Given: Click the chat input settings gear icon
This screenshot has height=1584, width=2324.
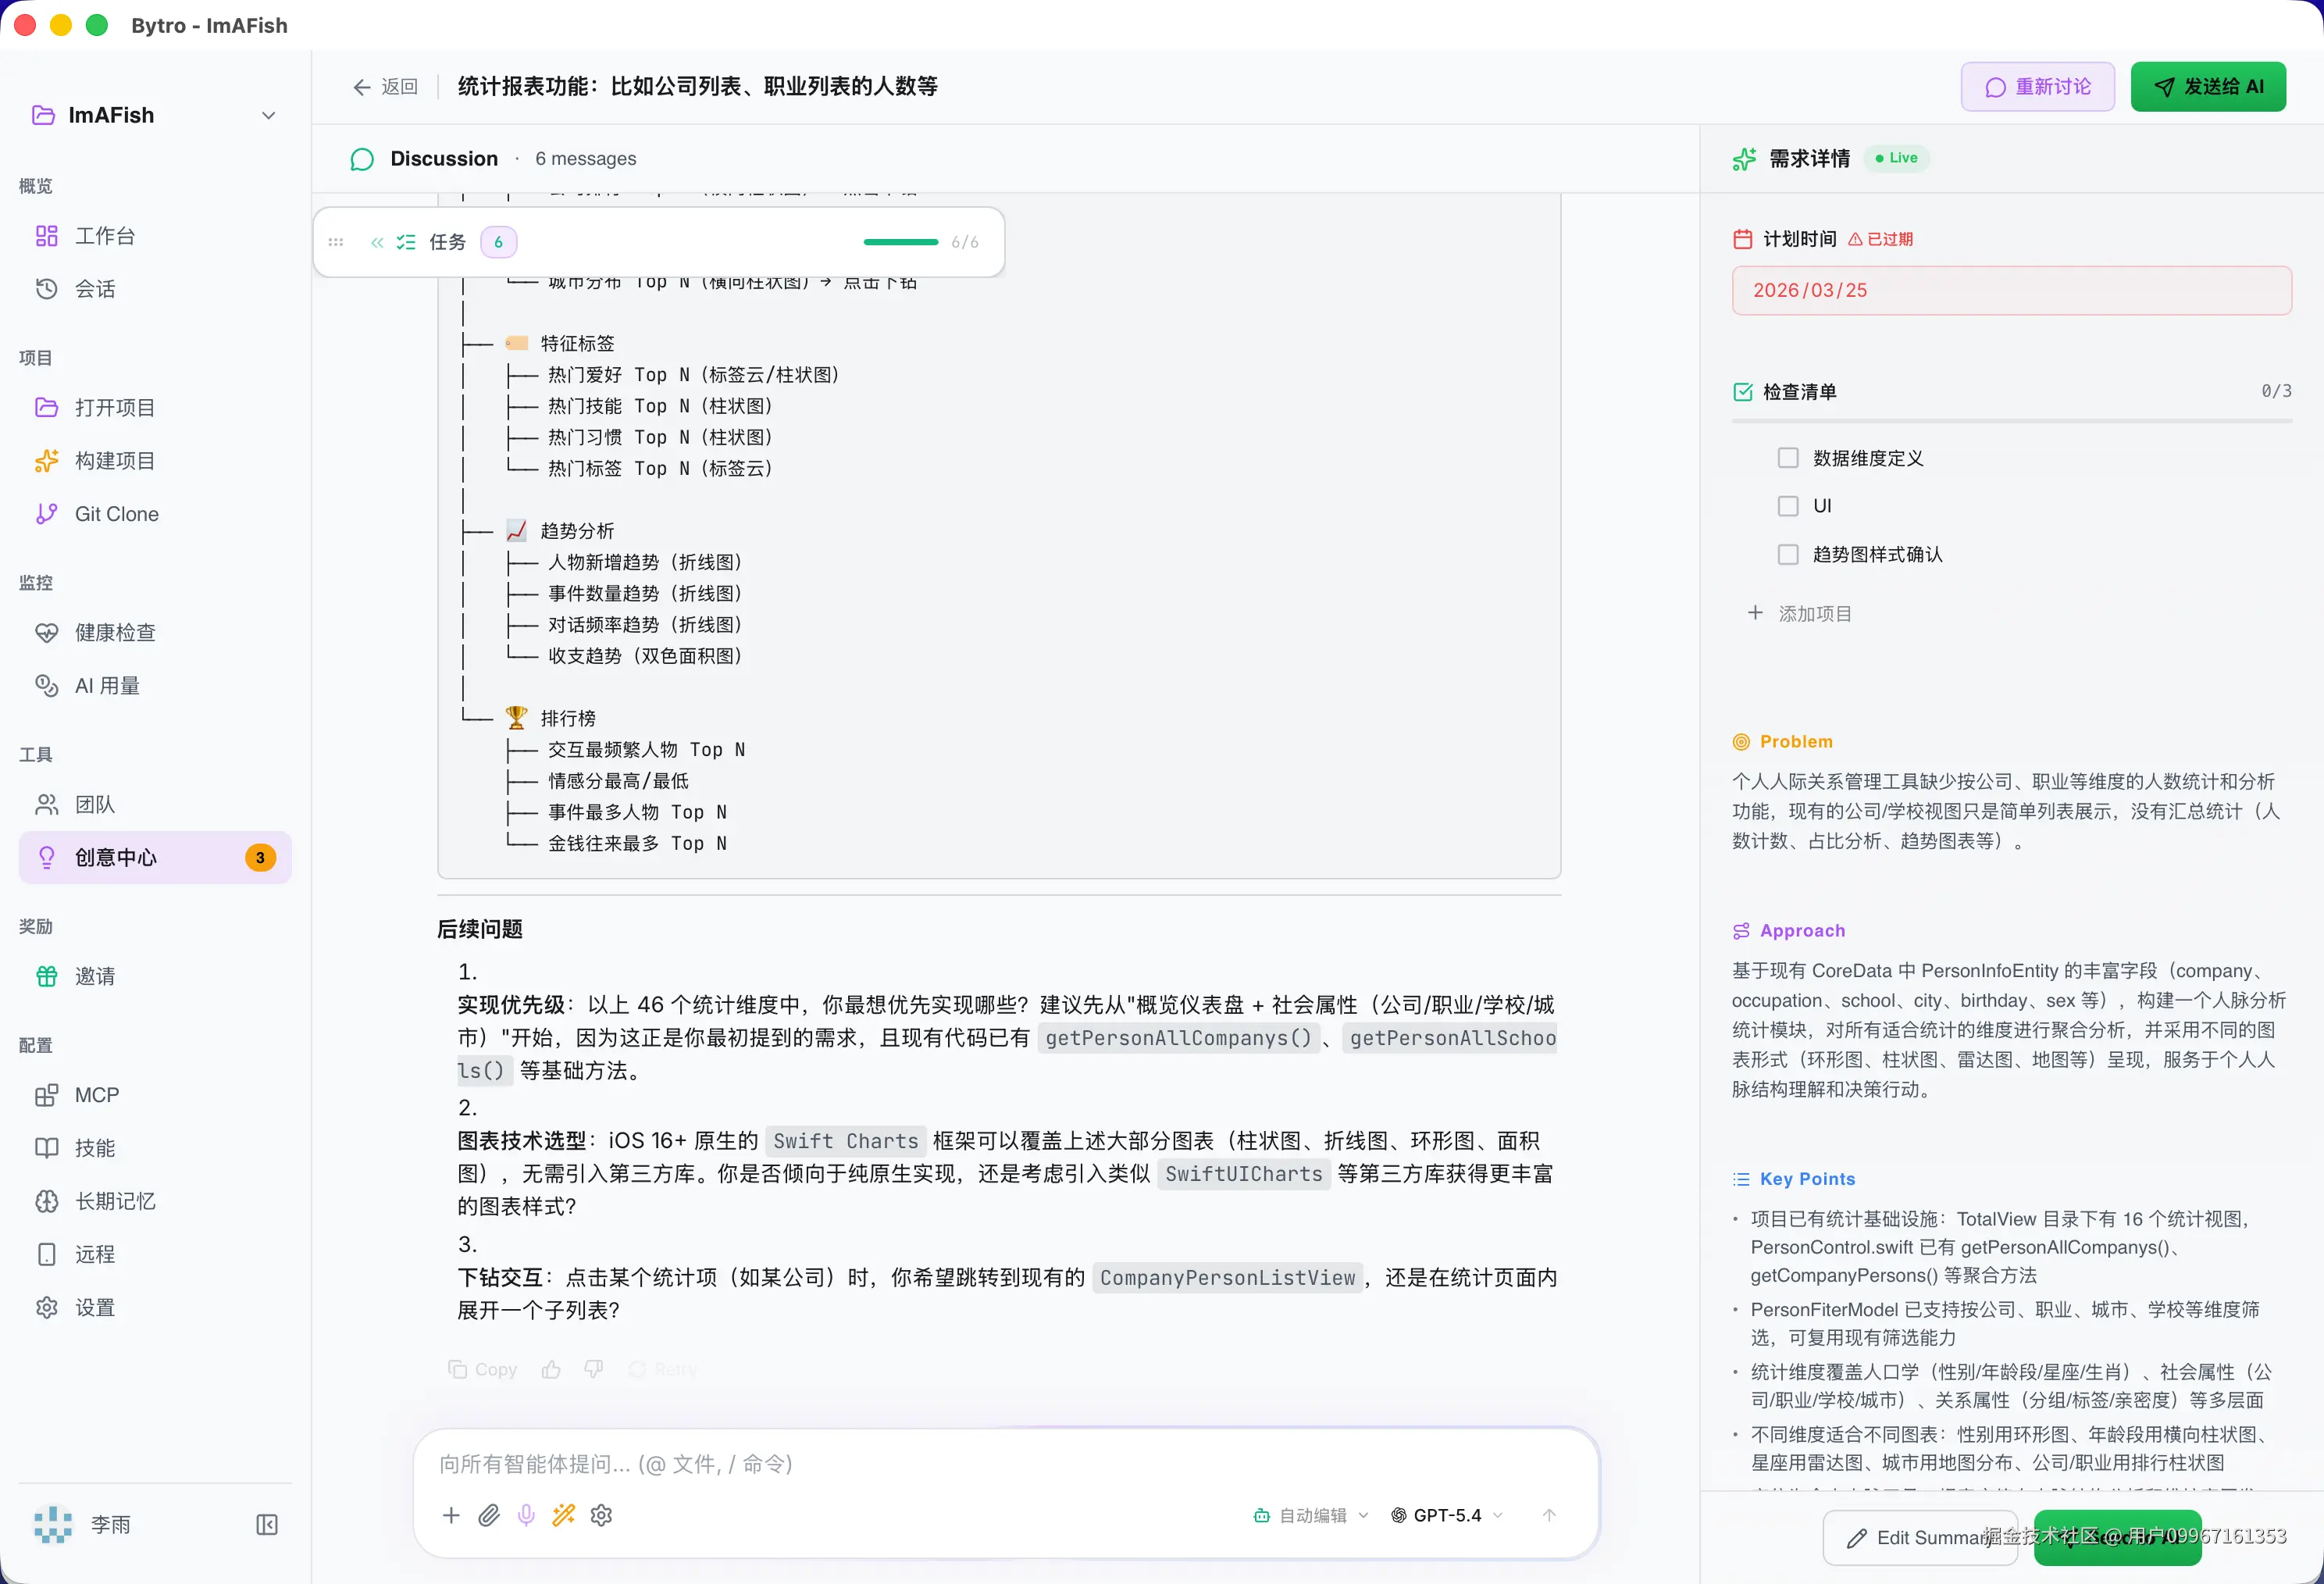Looking at the screenshot, I should (x=601, y=1515).
